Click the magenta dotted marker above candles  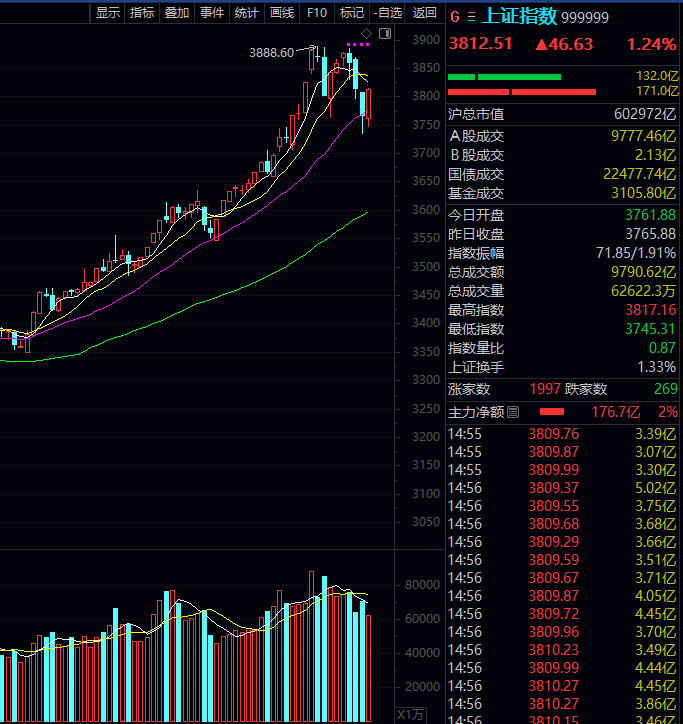(x=358, y=45)
